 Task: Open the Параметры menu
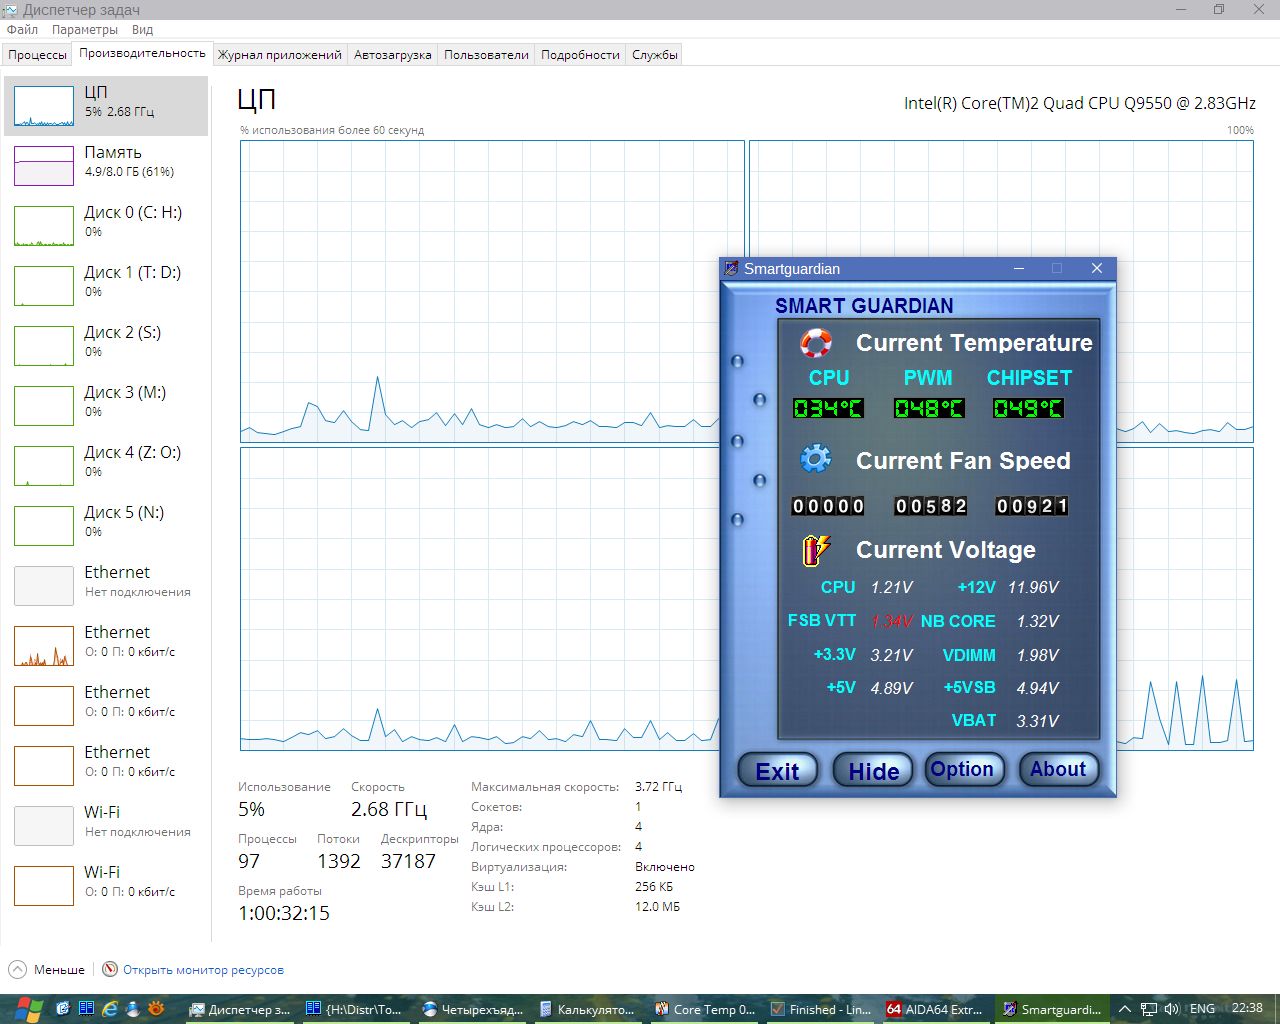(85, 30)
